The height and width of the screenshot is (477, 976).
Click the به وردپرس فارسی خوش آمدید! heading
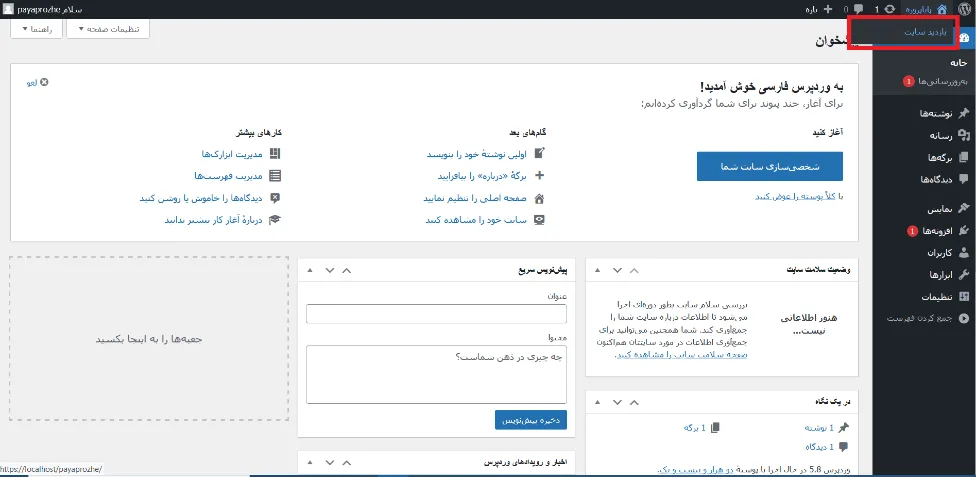click(772, 87)
